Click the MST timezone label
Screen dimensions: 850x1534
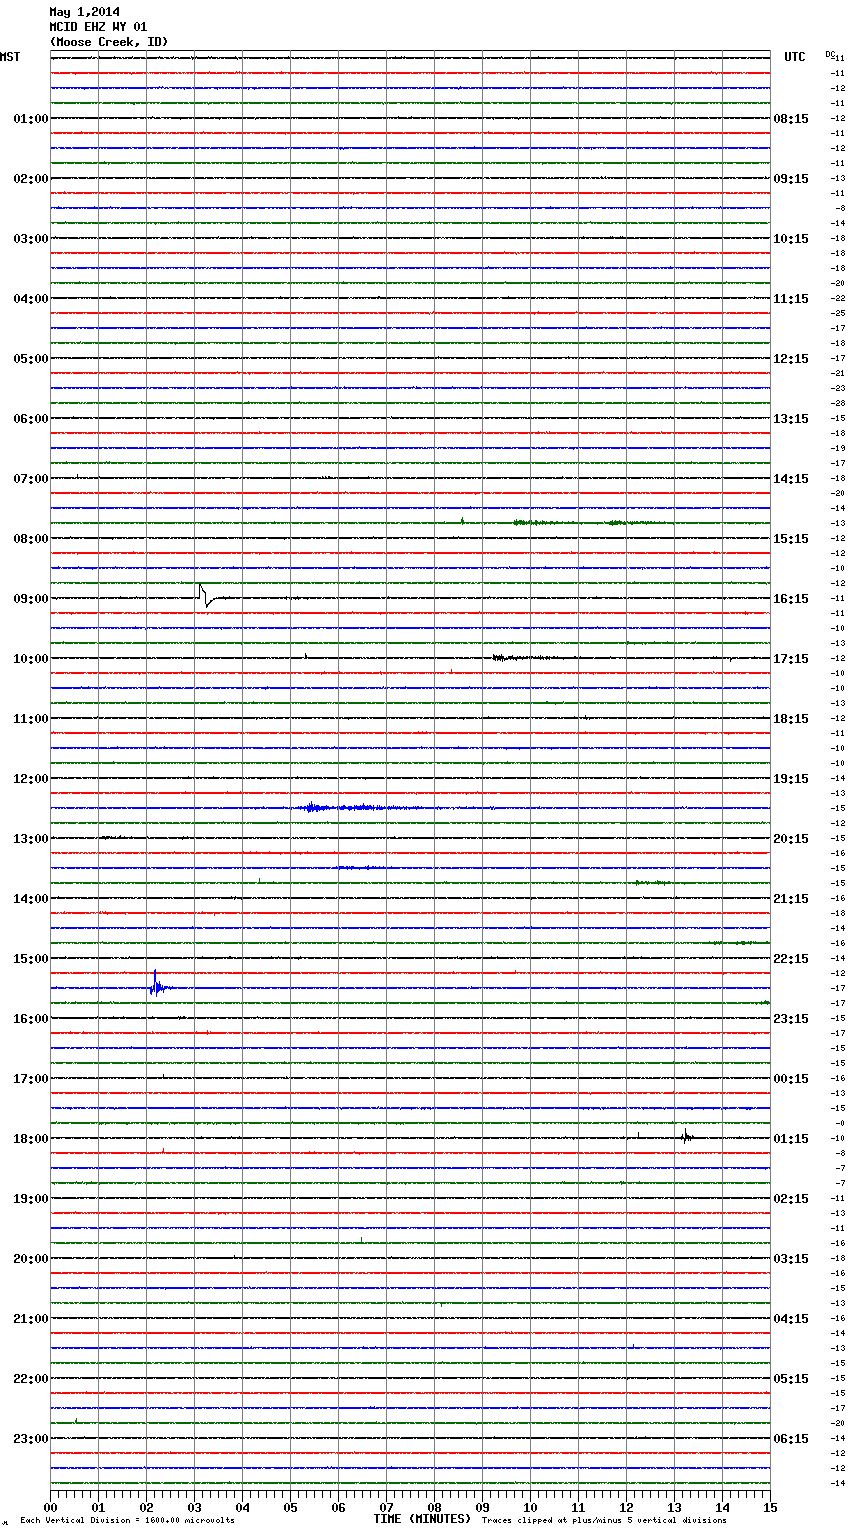click(10, 57)
